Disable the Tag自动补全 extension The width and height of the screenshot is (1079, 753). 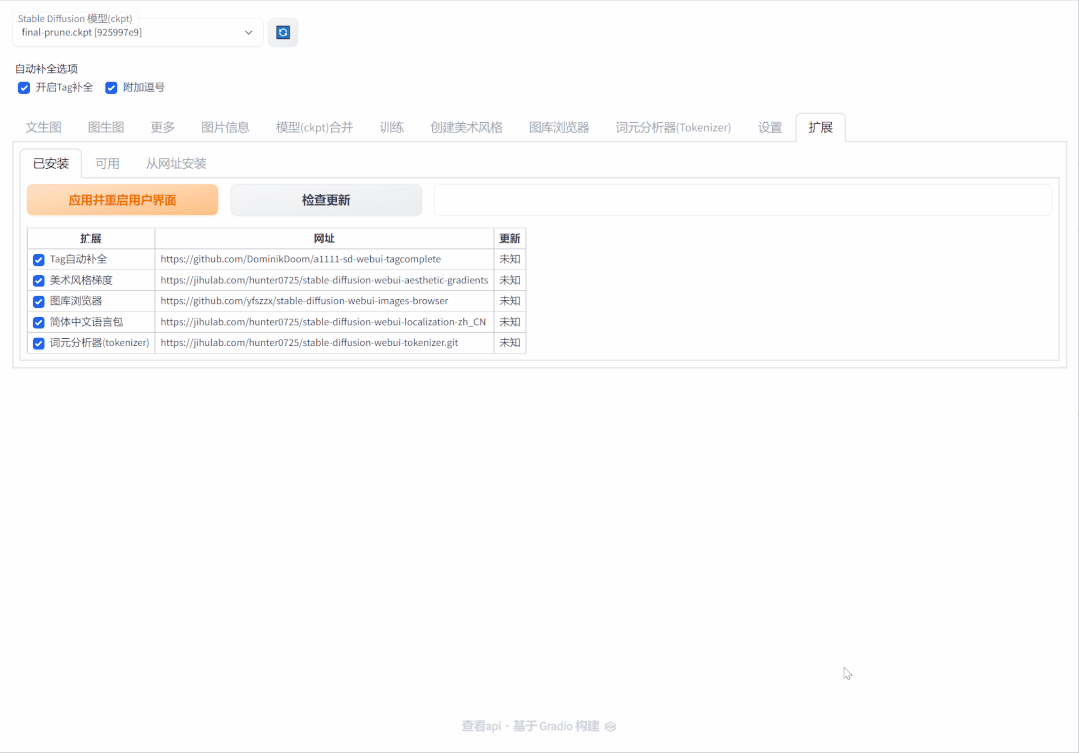point(38,259)
